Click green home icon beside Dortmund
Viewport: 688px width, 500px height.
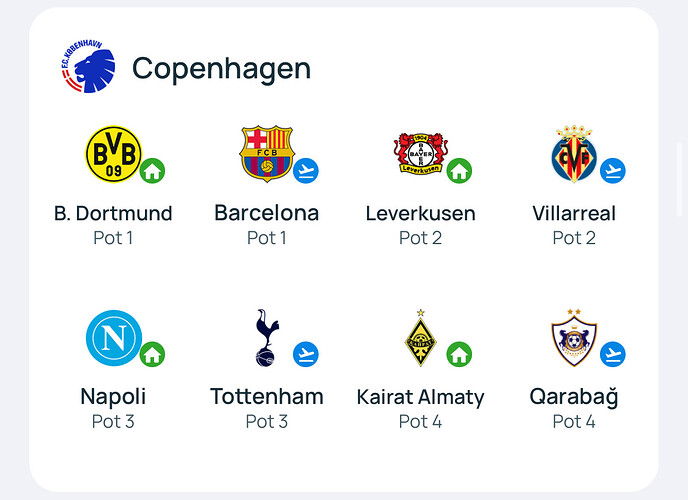(152, 171)
